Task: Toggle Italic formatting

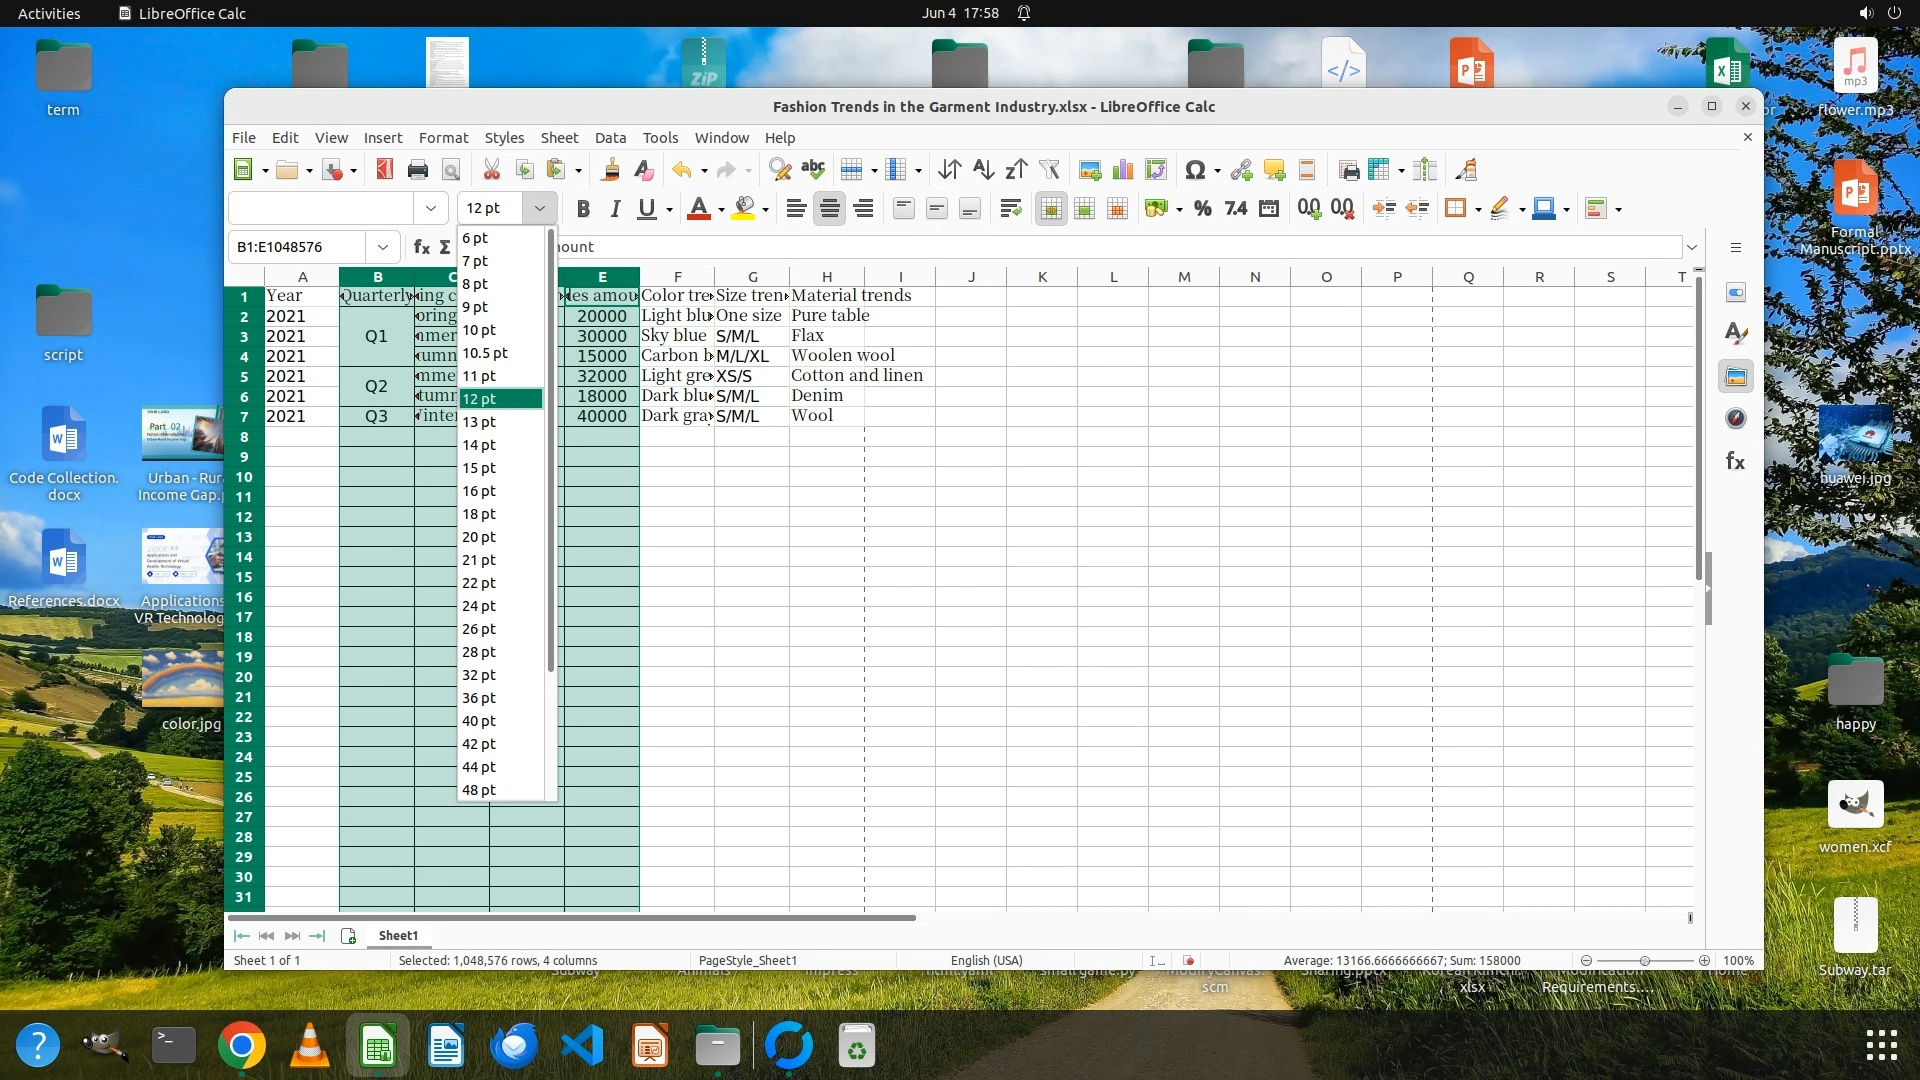Action: coord(615,209)
